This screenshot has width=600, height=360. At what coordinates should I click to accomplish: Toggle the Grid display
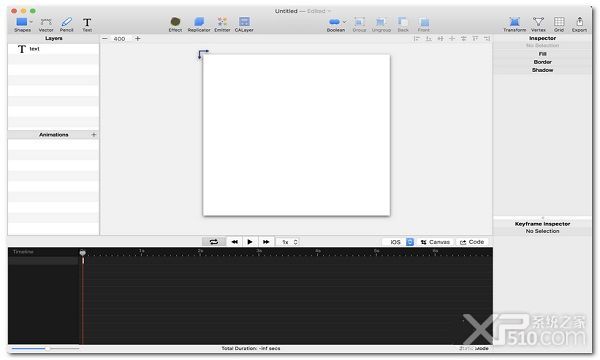559,24
